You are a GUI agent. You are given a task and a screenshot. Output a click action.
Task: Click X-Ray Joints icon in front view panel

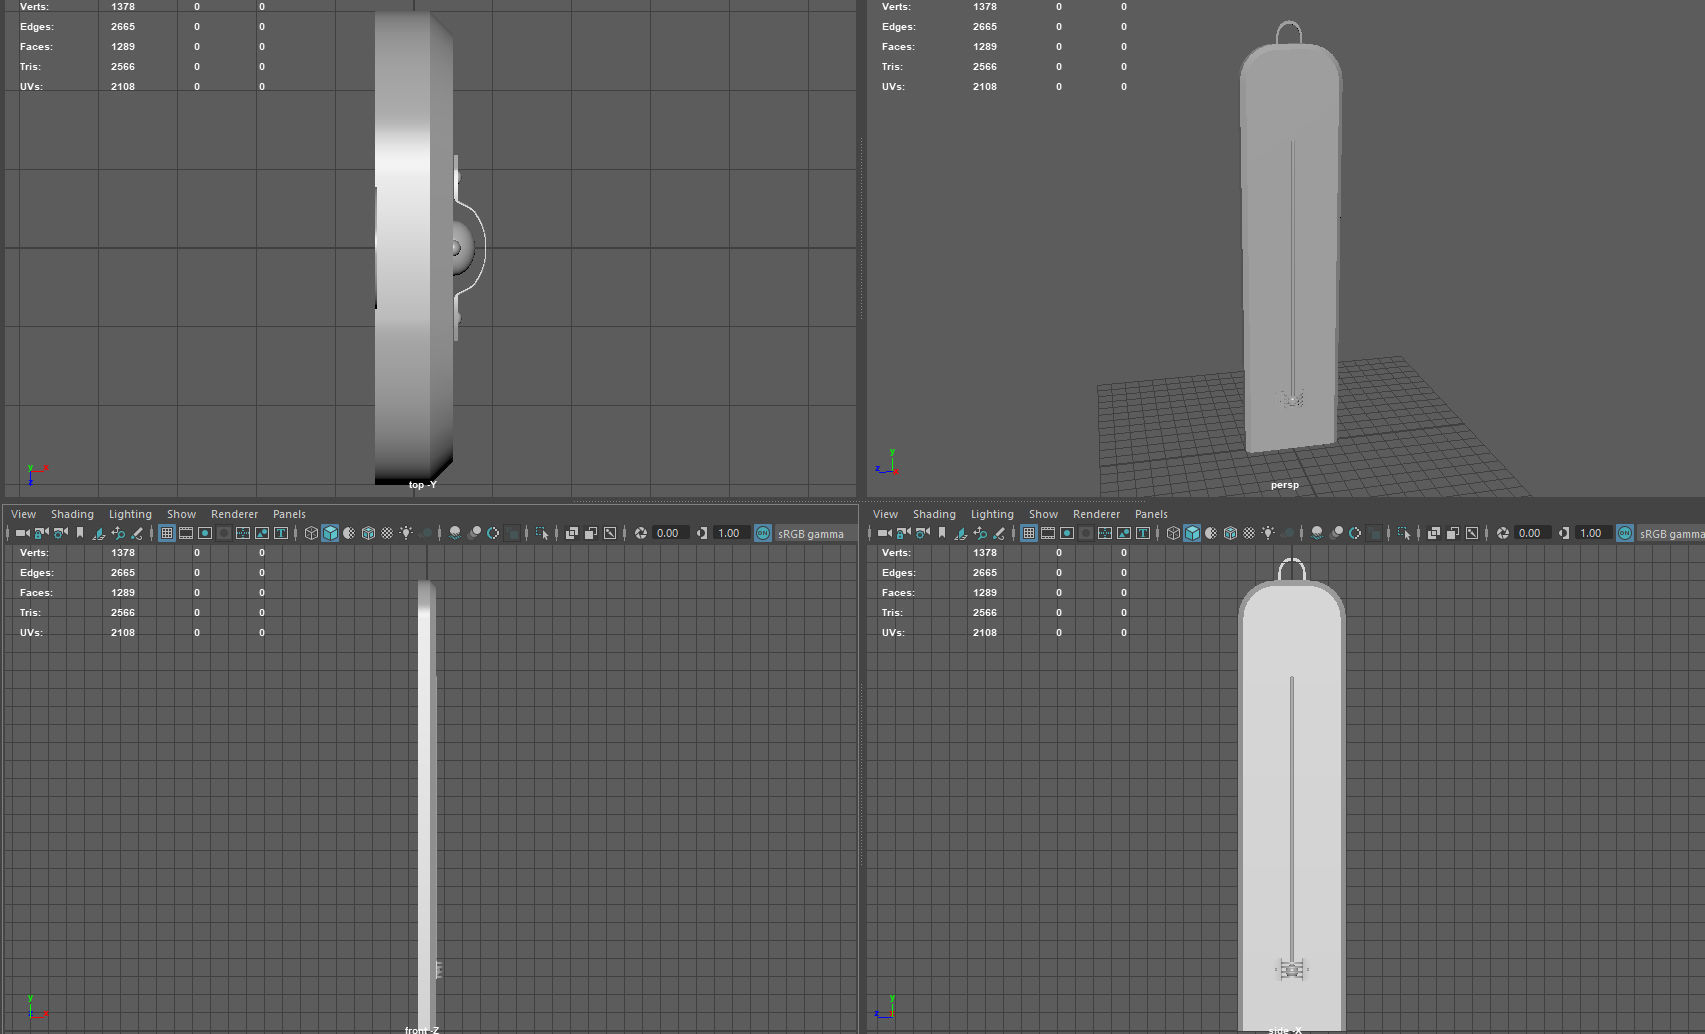click(610, 533)
